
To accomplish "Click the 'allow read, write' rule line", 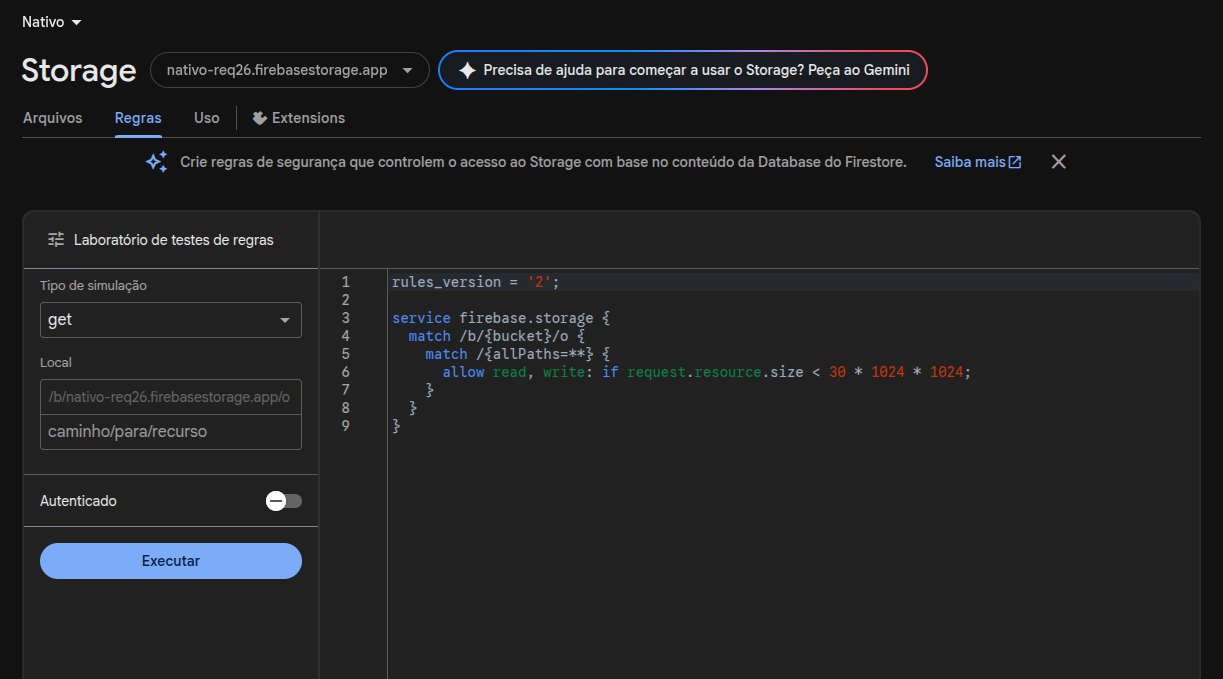I will point(707,372).
